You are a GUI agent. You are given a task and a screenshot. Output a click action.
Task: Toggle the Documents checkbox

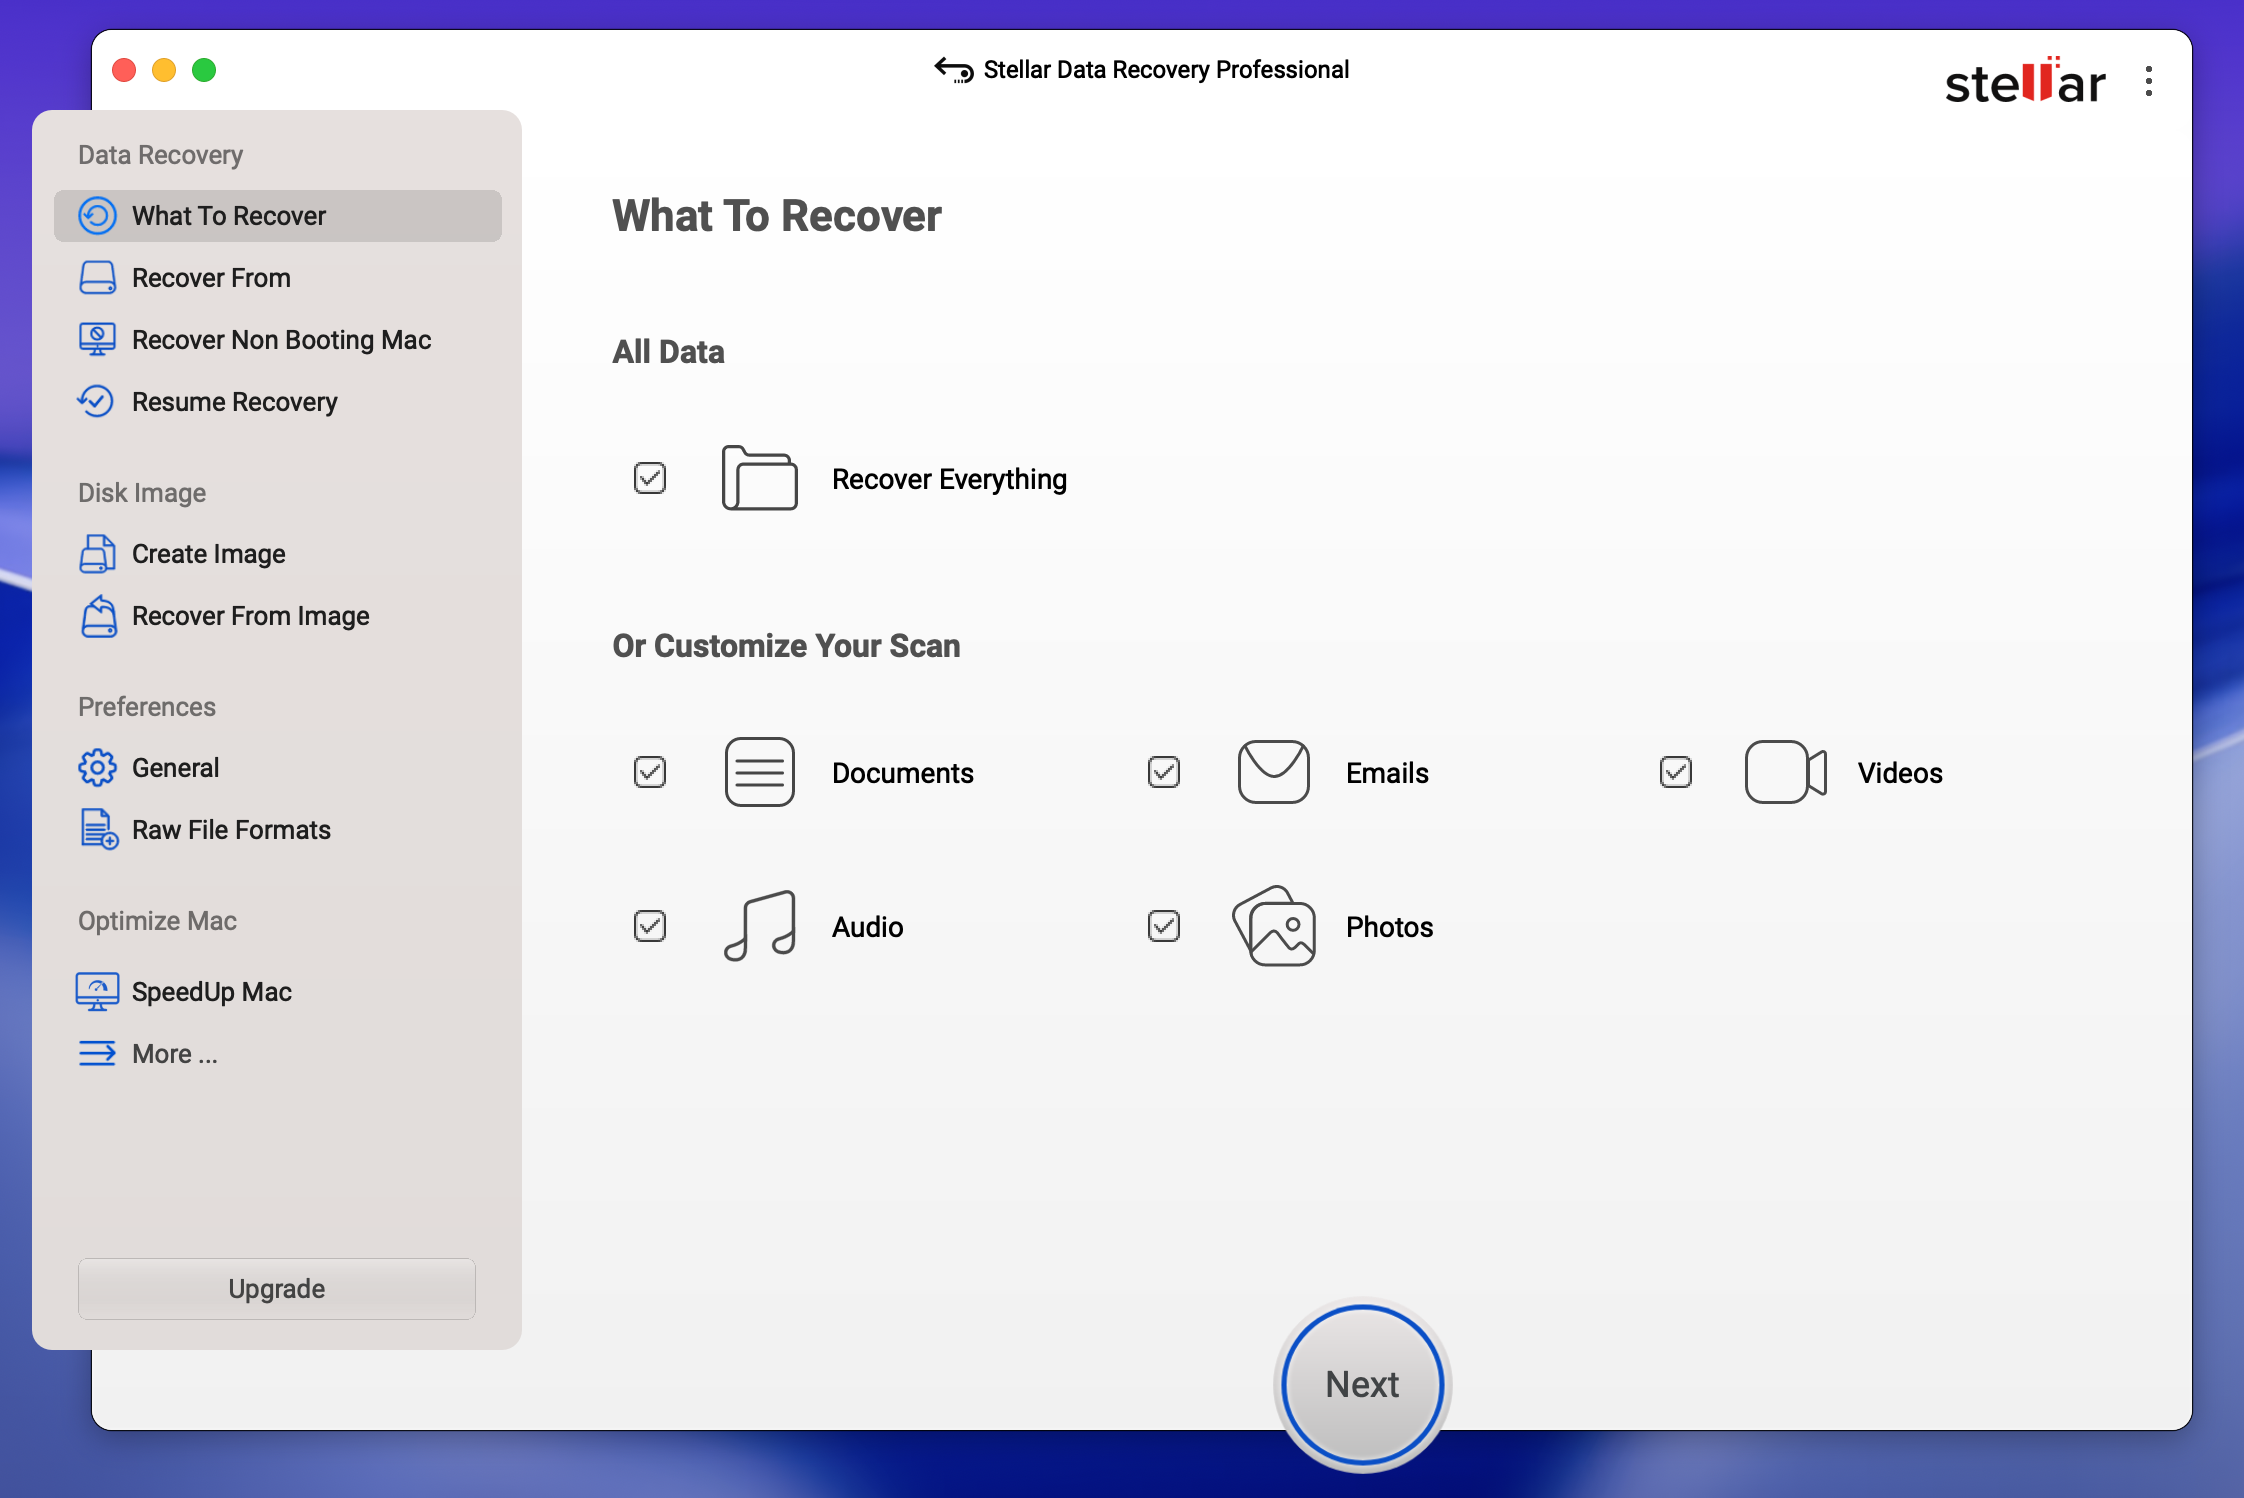pyautogui.click(x=650, y=772)
